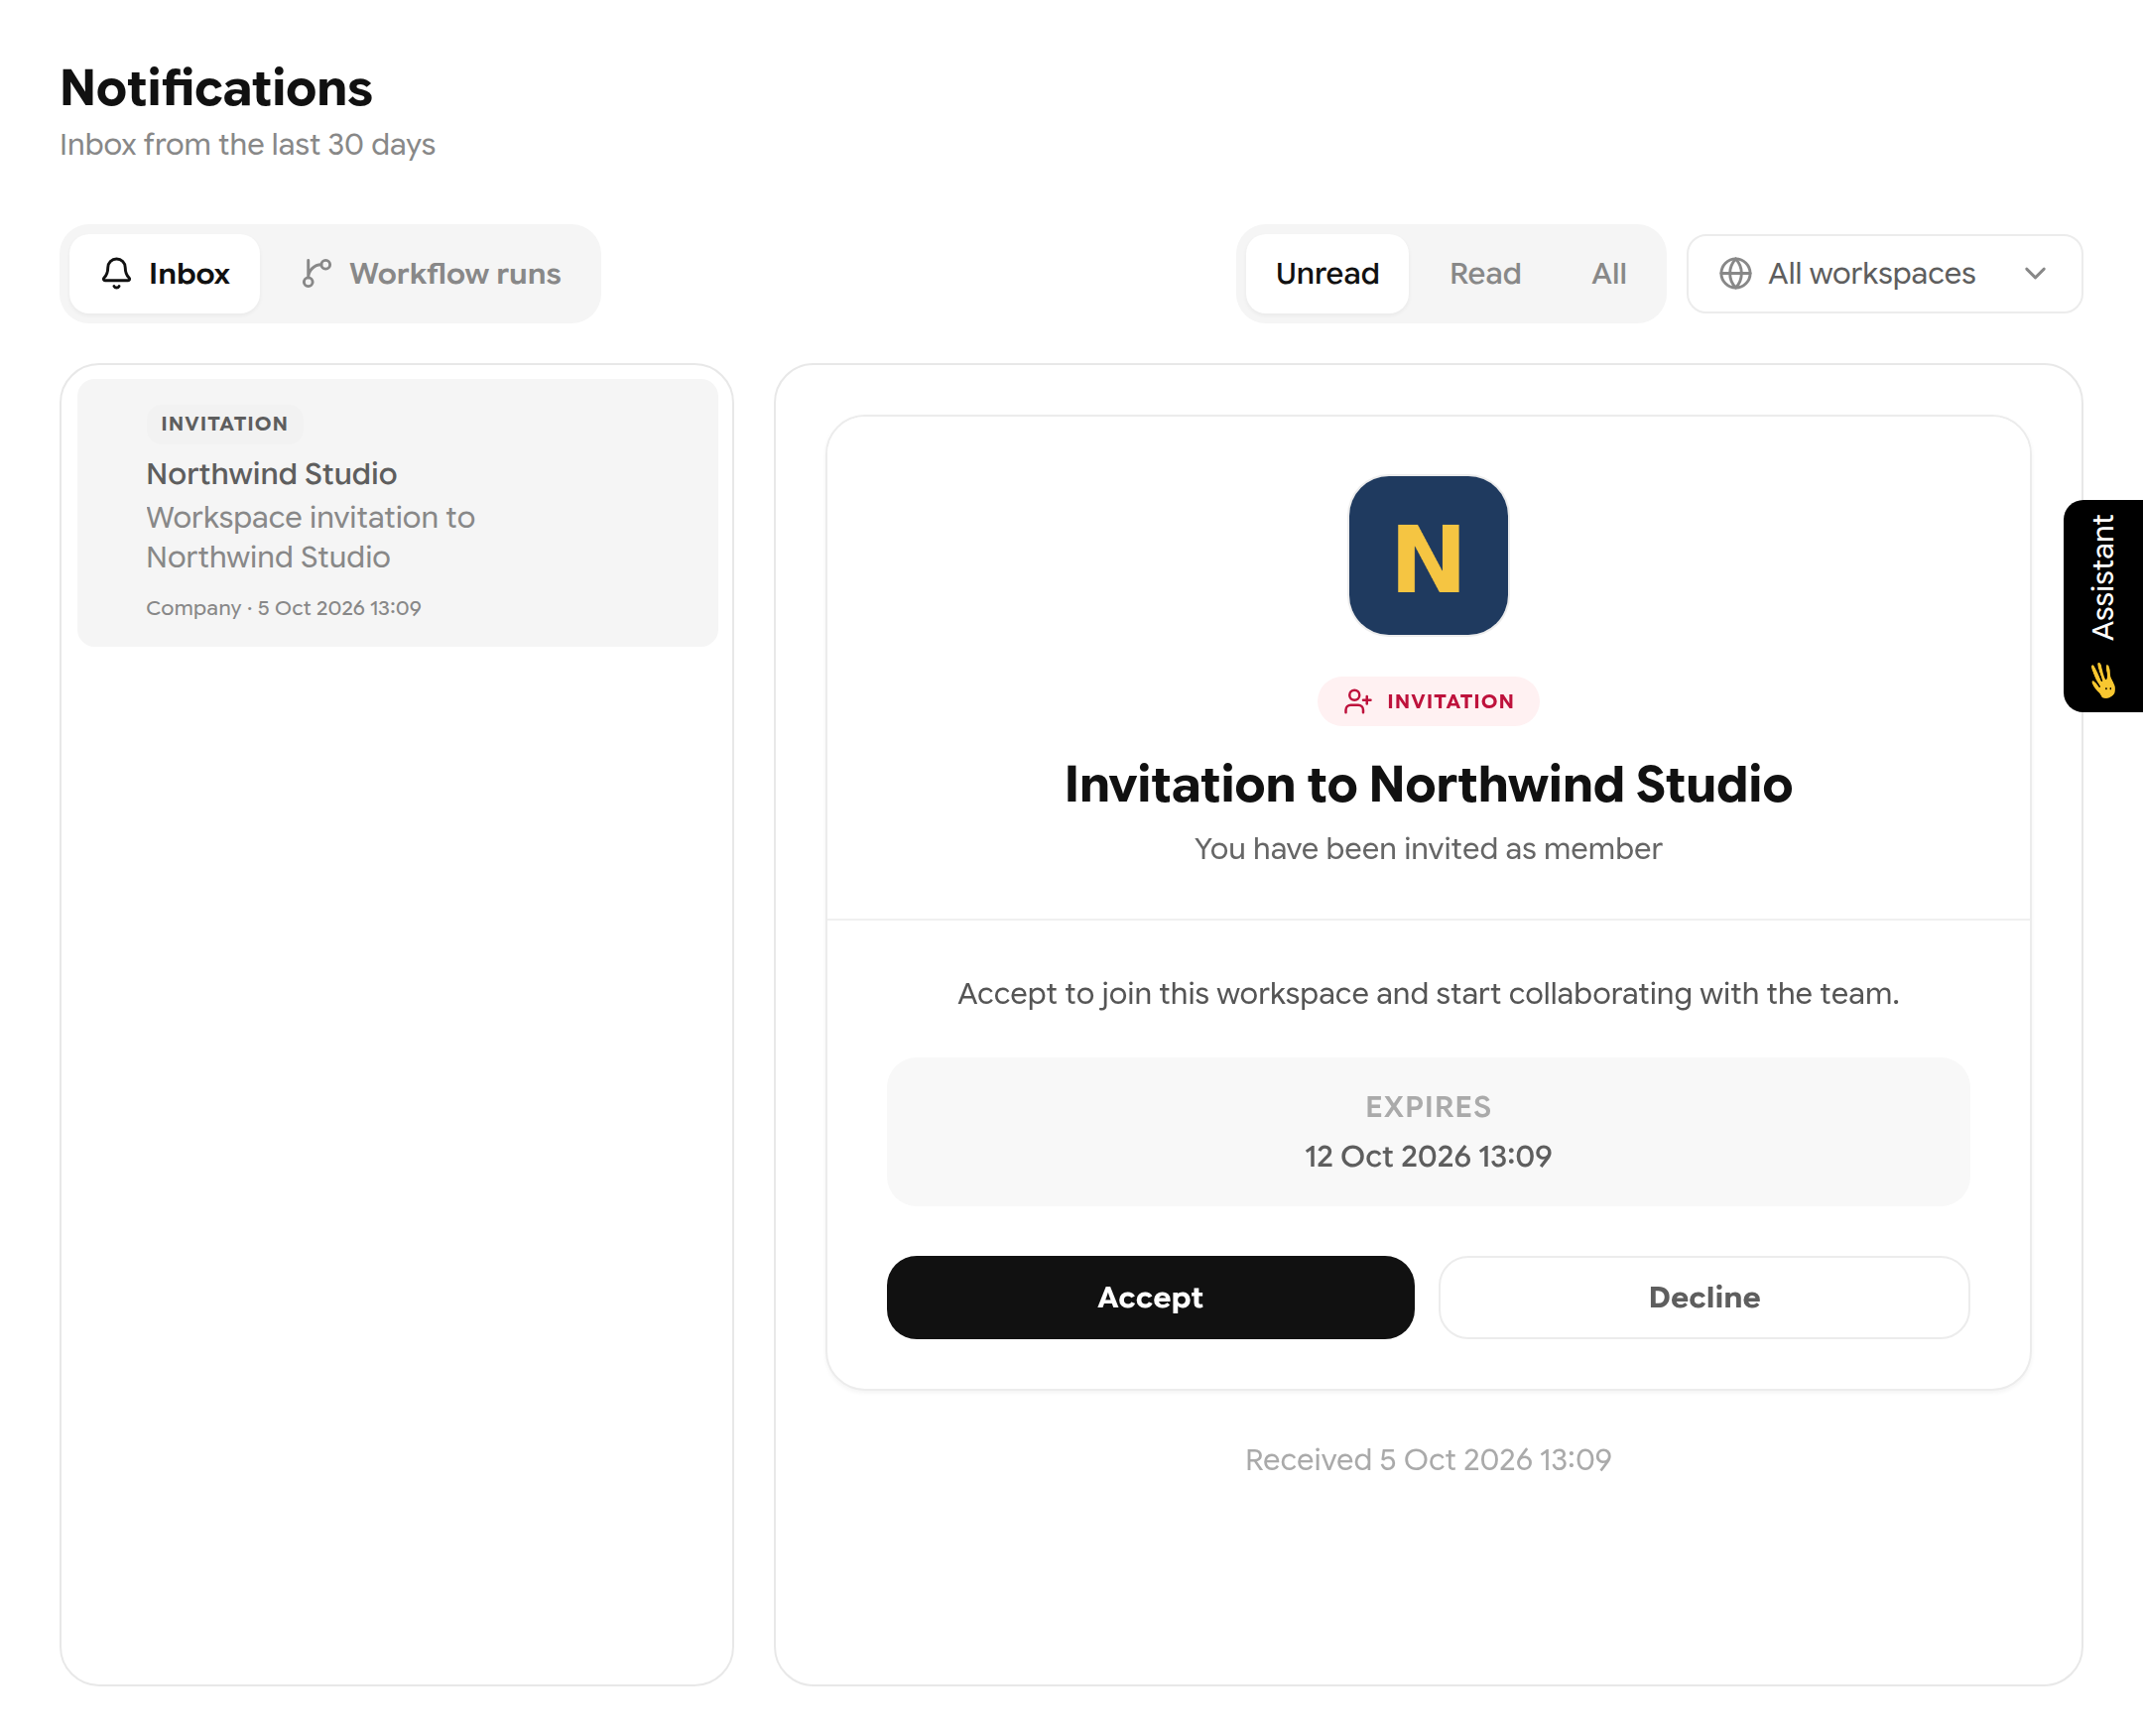The width and height of the screenshot is (2143, 1736).
Task: Filter notifications by Unread
Action: (x=1327, y=273)
